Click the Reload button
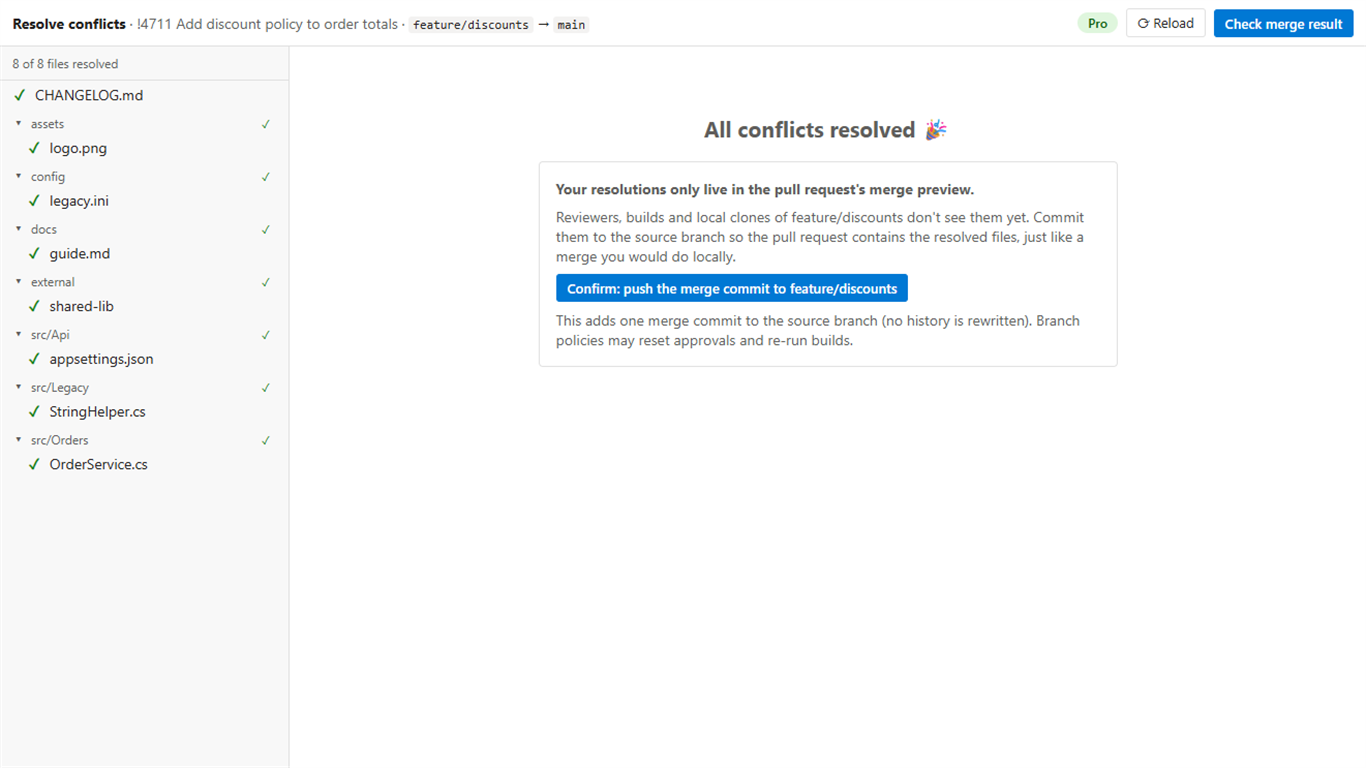This screenshot has height=768, width=1366. pos(1165,23)
